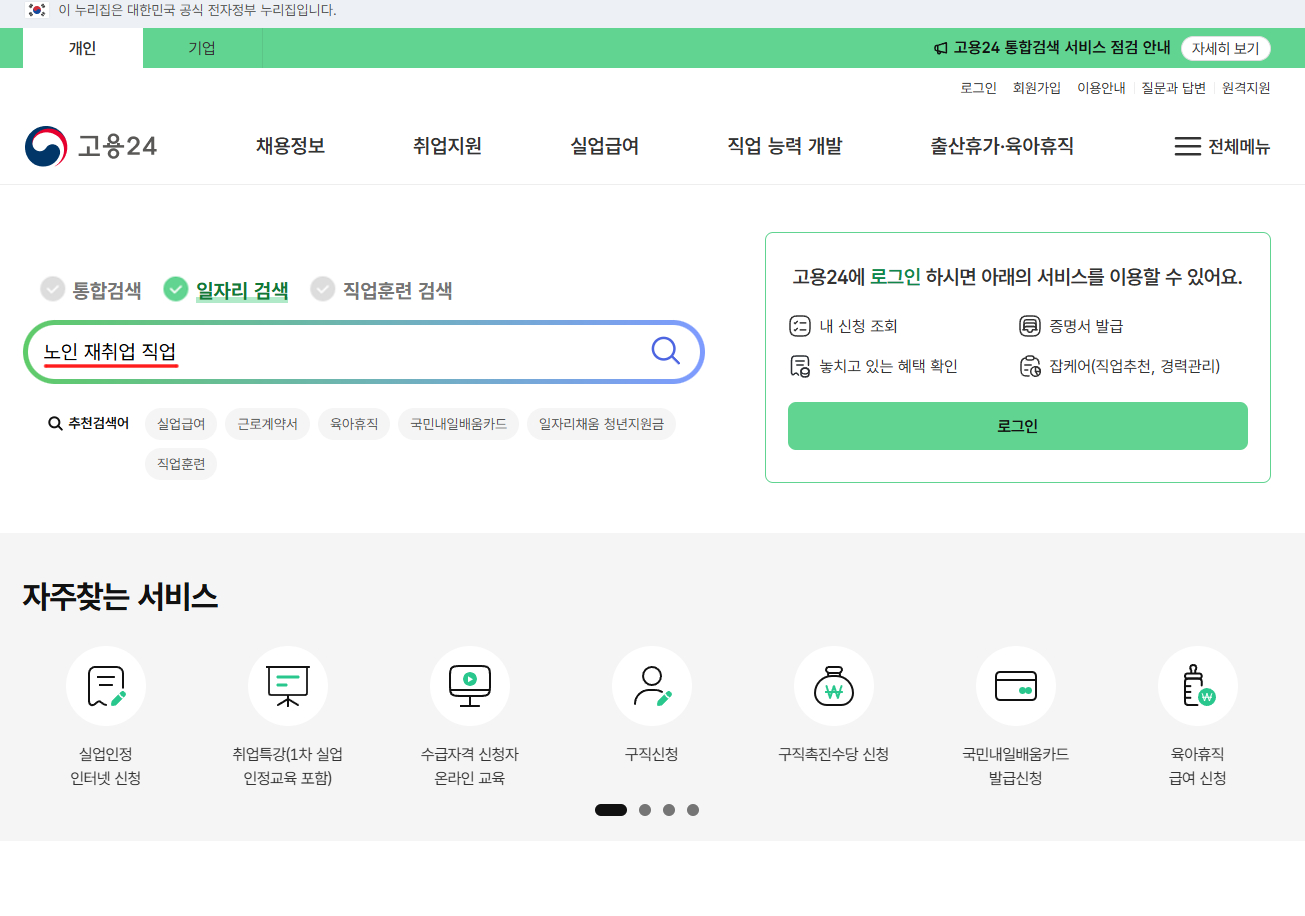1305x916 pixels.
Task: Open the 실업급여 menu
Action: coord(604,146)
